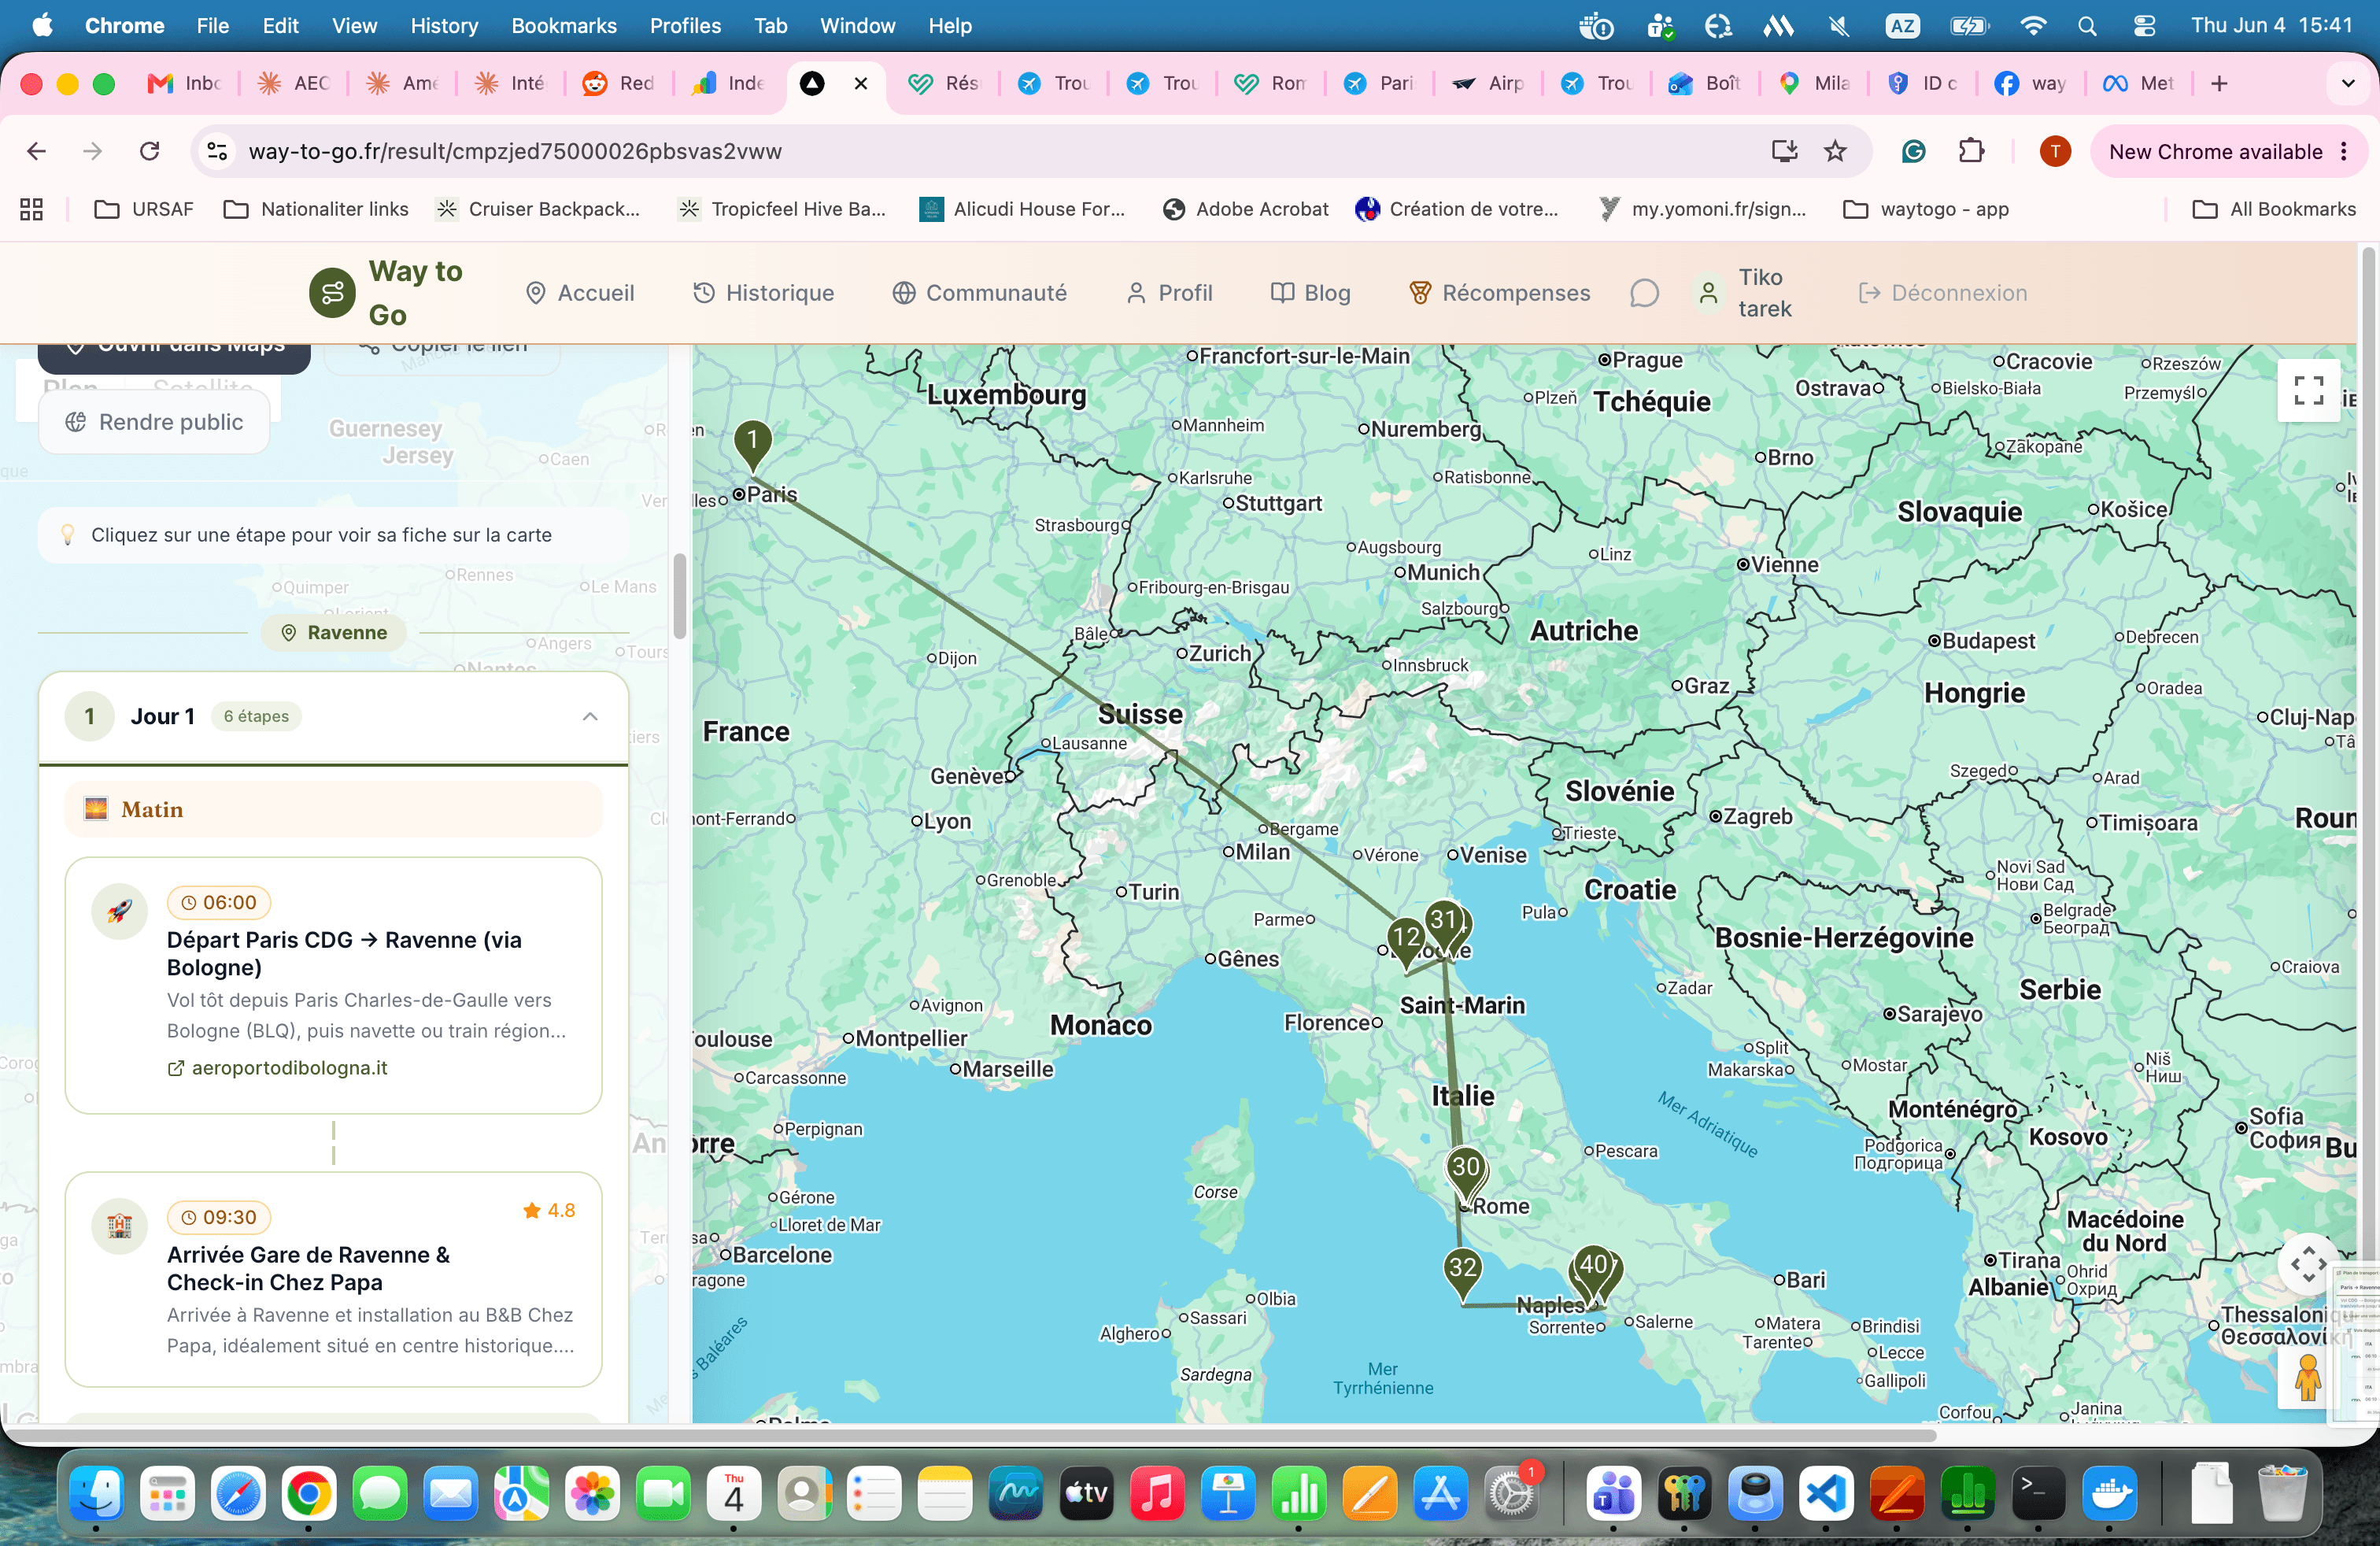Open a new tab with plus button

click(2219, 83)
